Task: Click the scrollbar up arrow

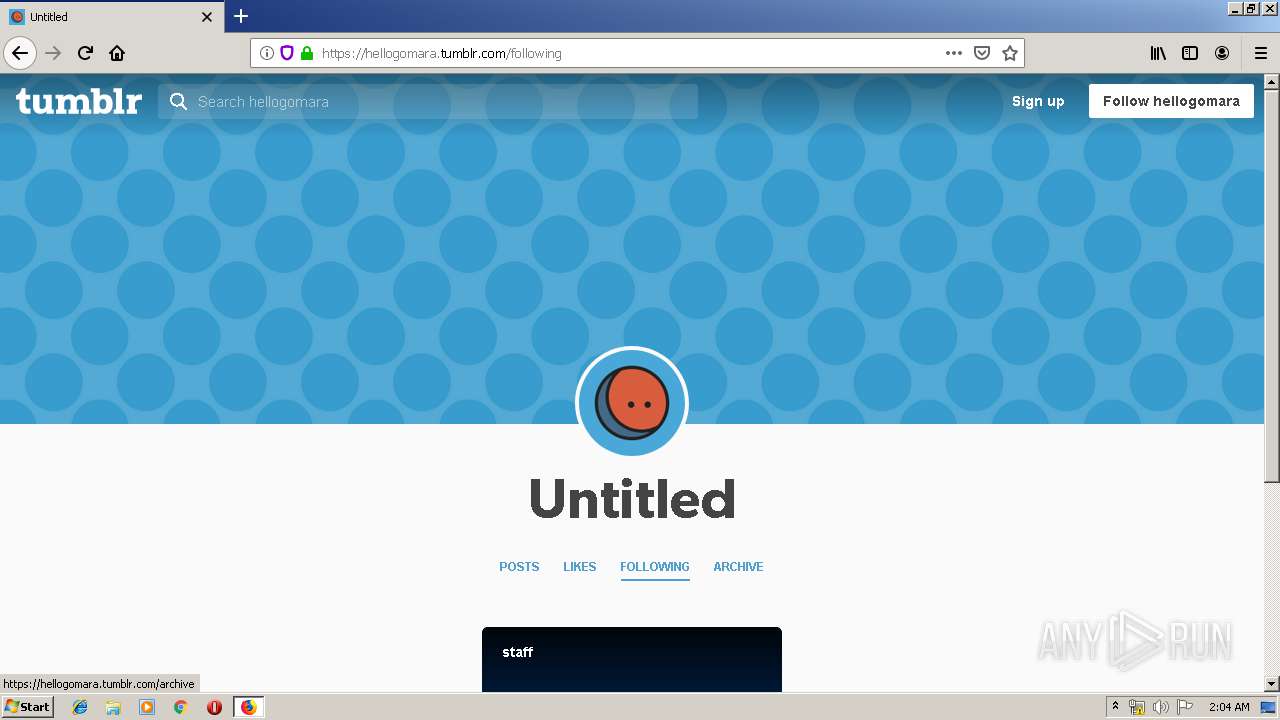Action: [x=1272, y=81]
